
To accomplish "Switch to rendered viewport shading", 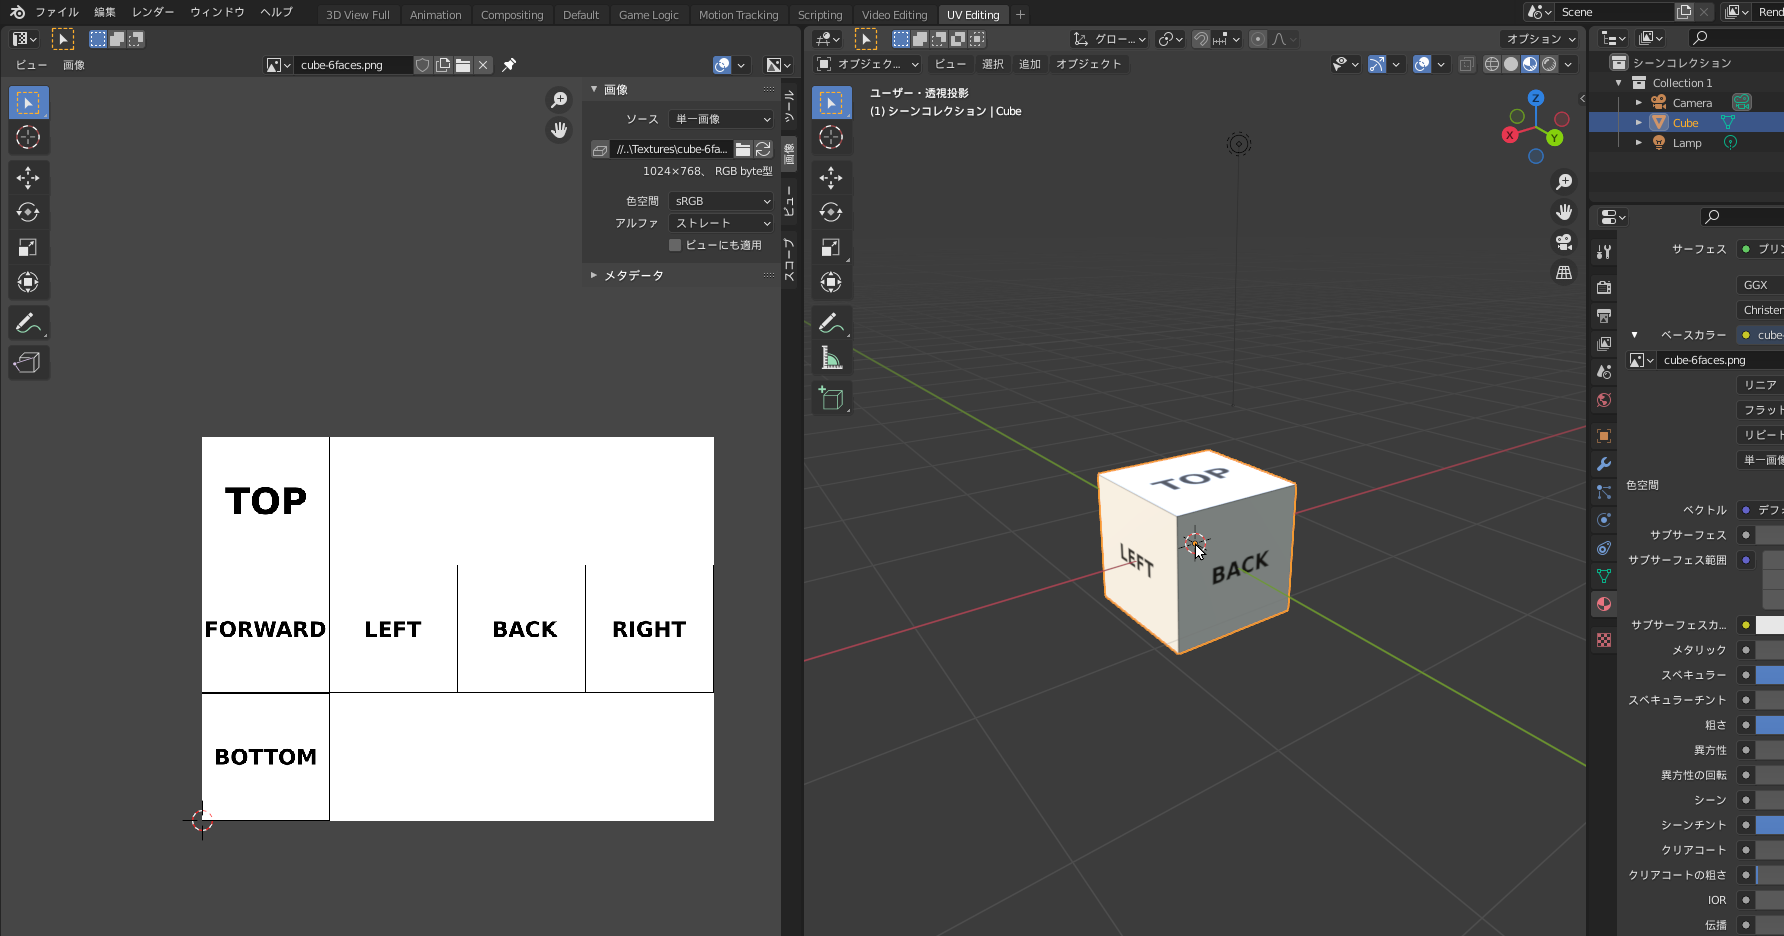I will click(1549, 64).
